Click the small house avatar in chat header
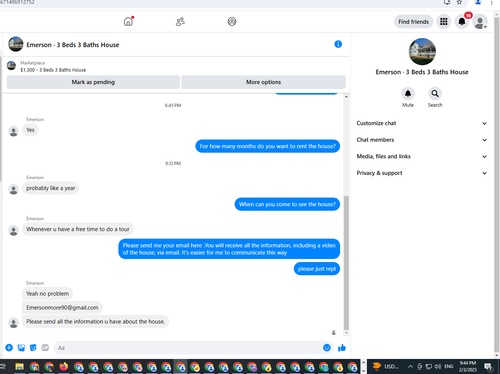Viewport: 500px width, 374px height. point(16,44)
